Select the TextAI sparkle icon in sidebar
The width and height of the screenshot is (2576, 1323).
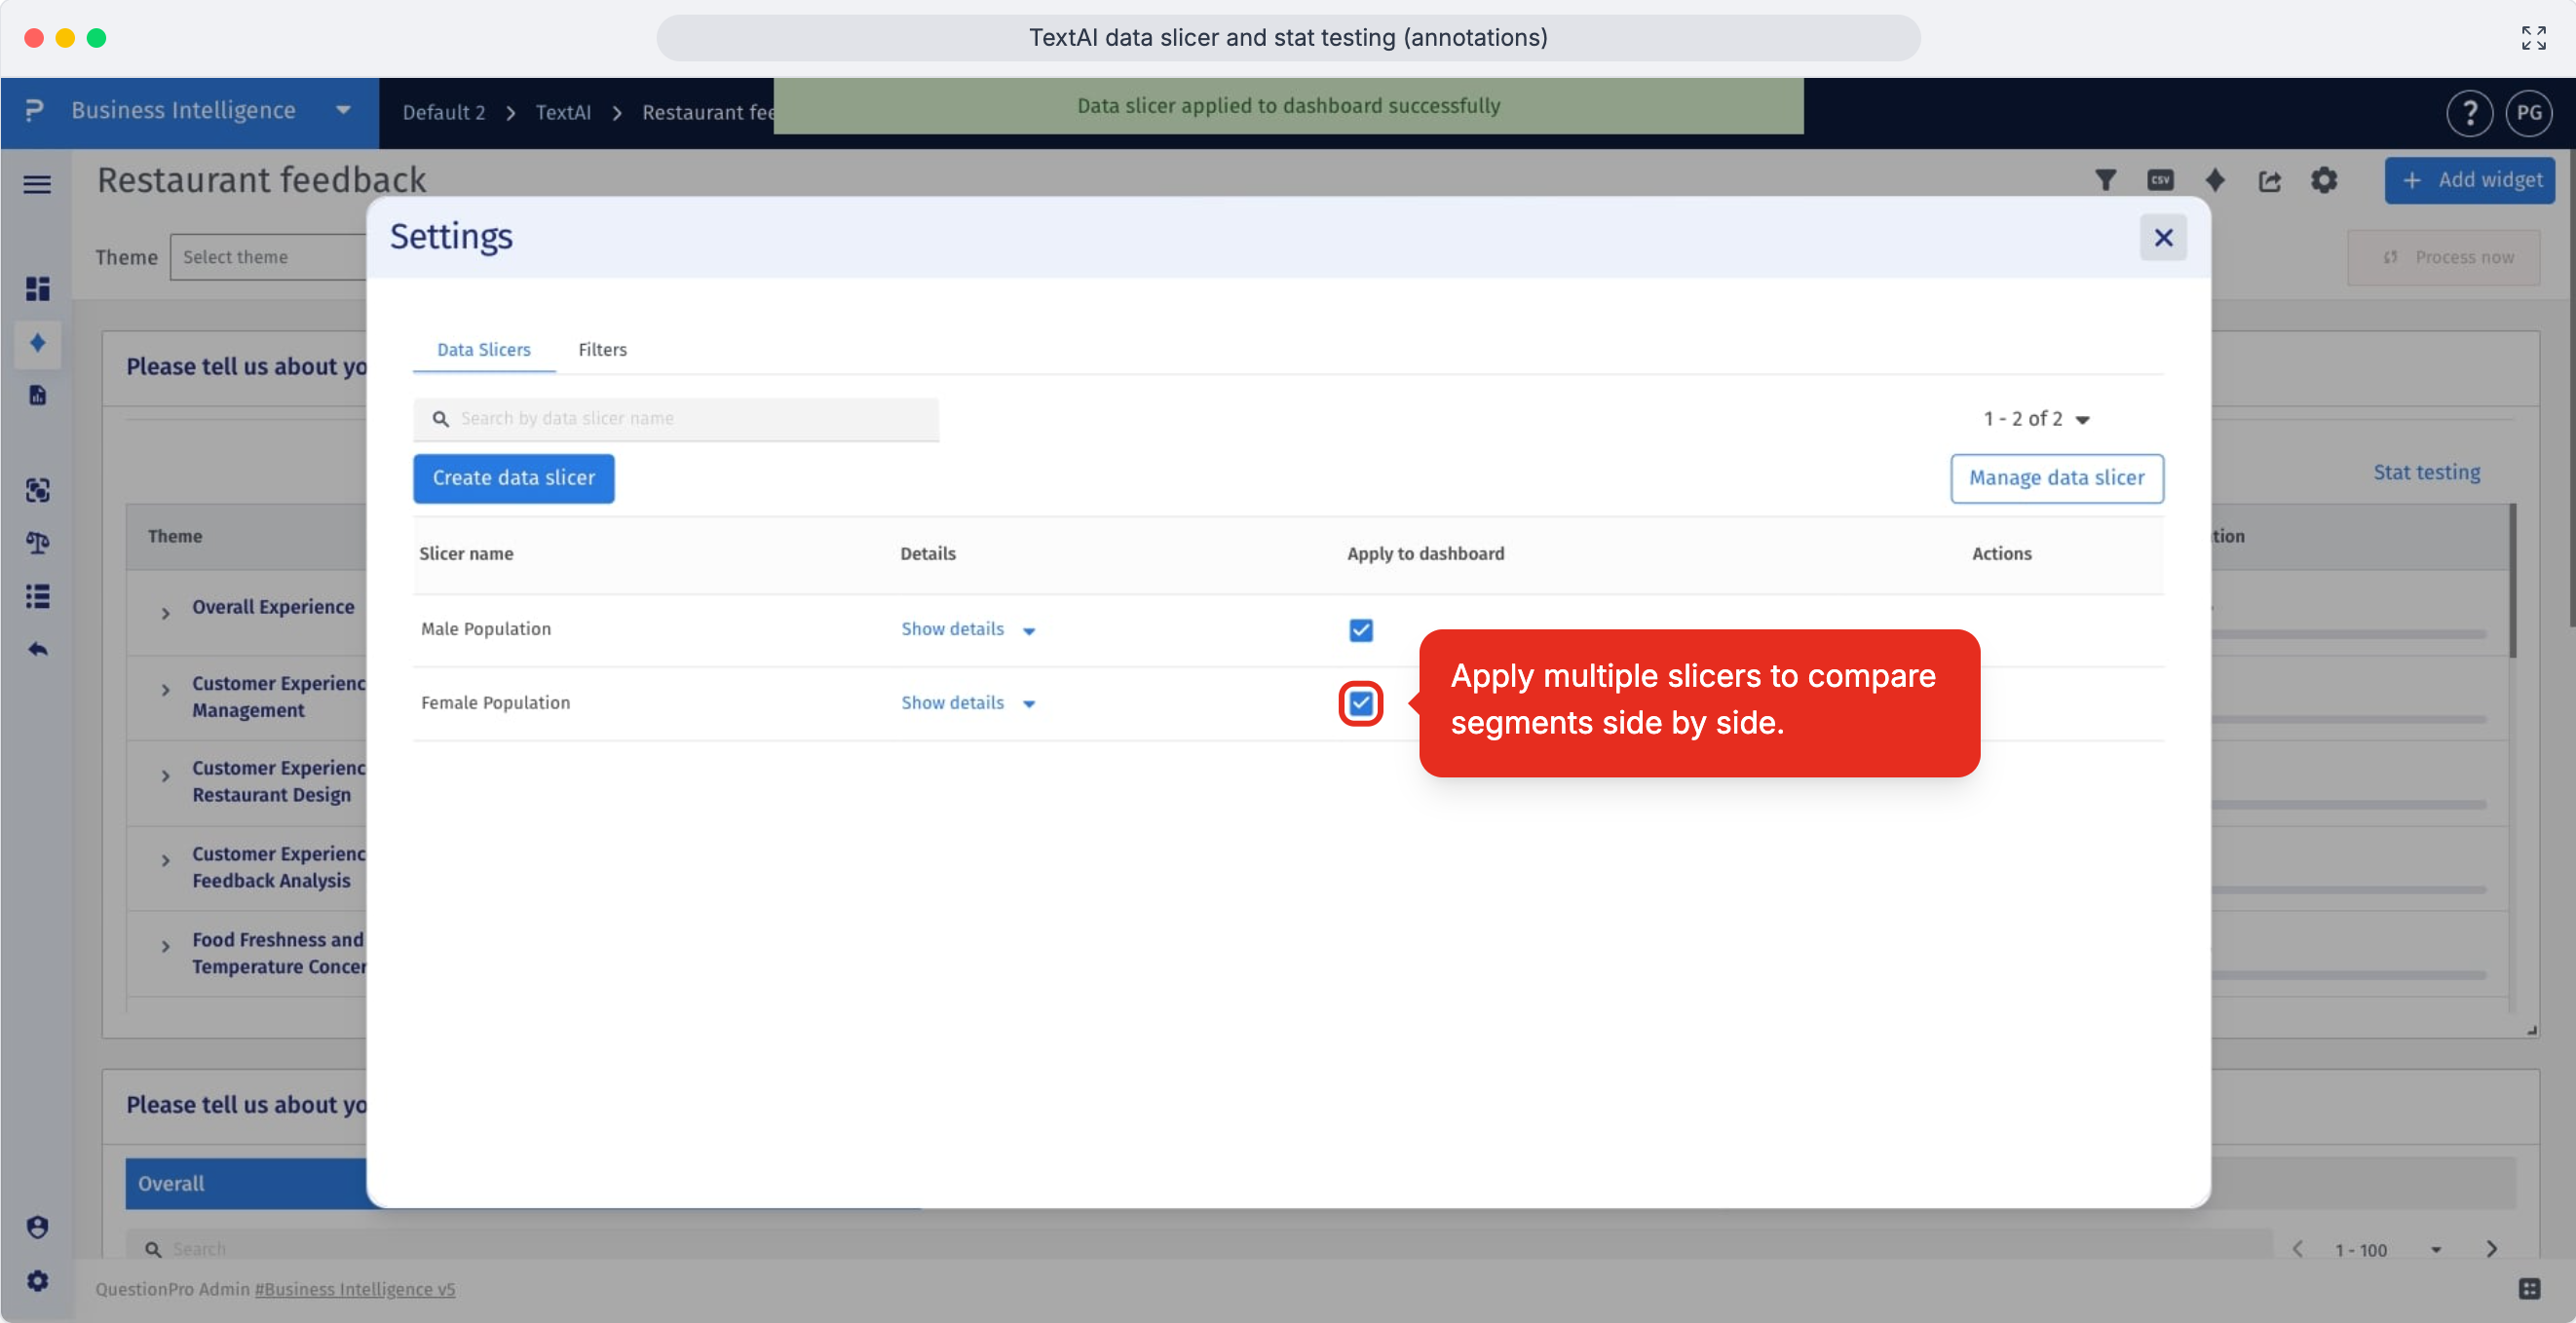pos(37,343)
